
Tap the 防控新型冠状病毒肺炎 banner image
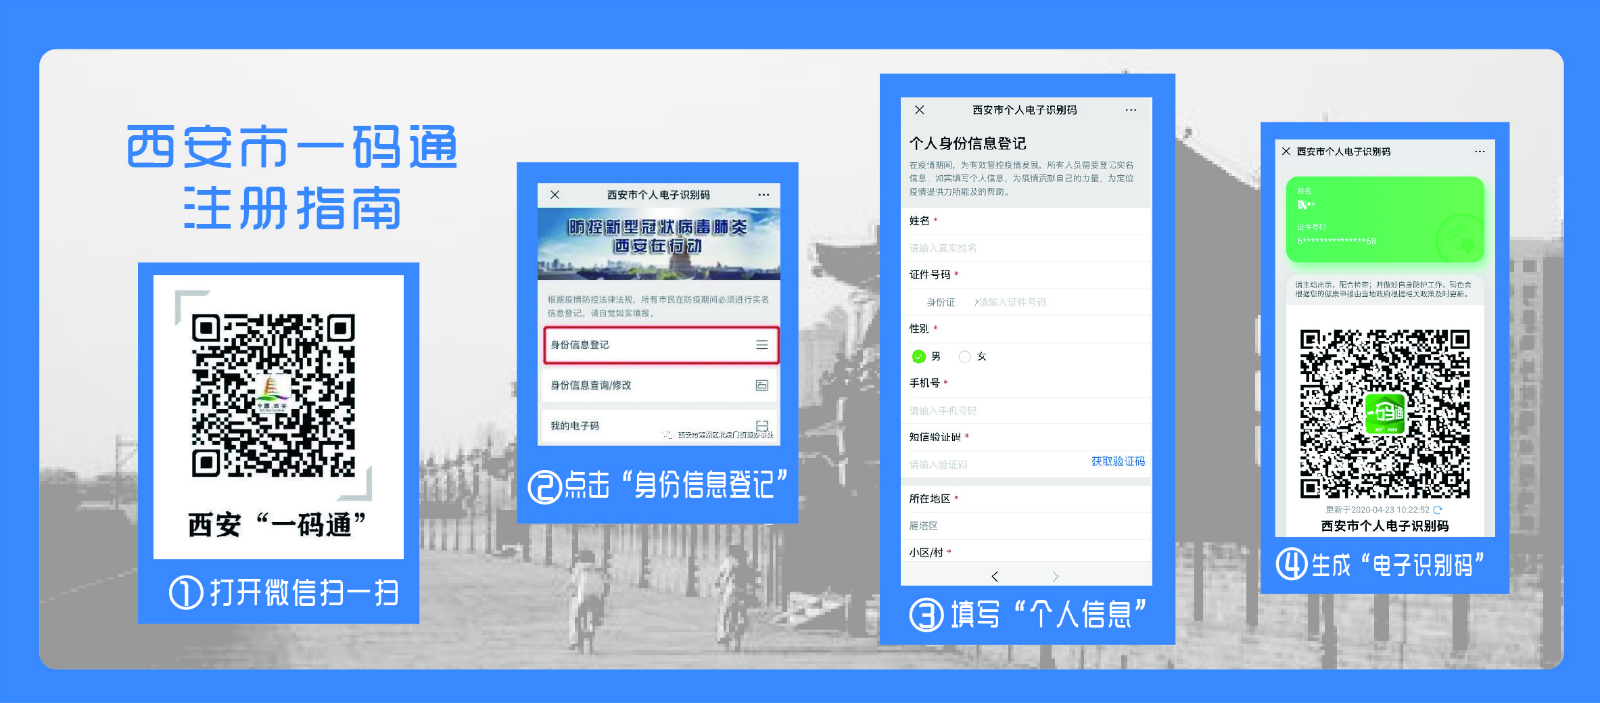point(659,243)
